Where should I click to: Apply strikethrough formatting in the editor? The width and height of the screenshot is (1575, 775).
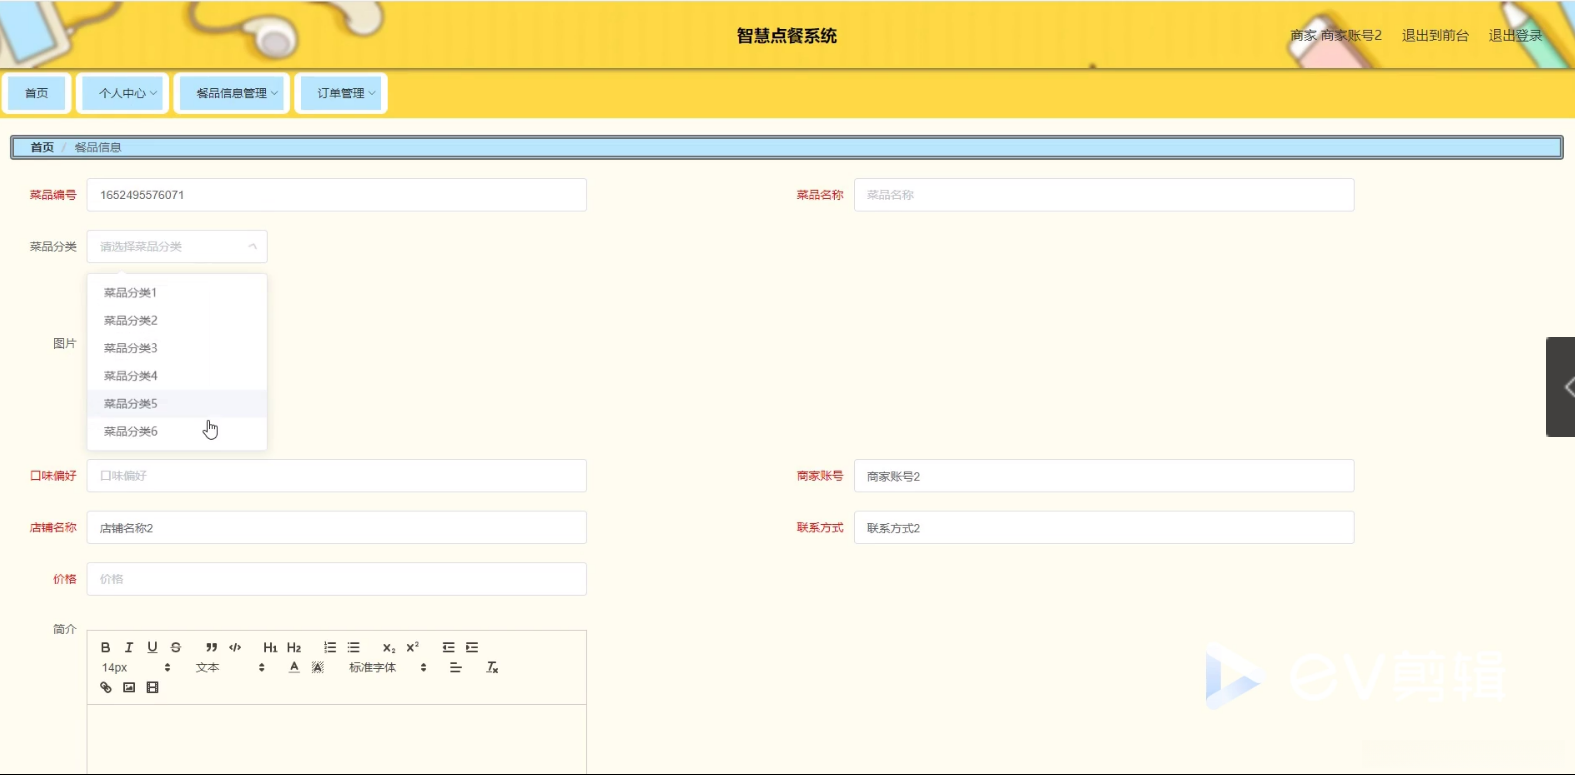(x=176, y=647)
